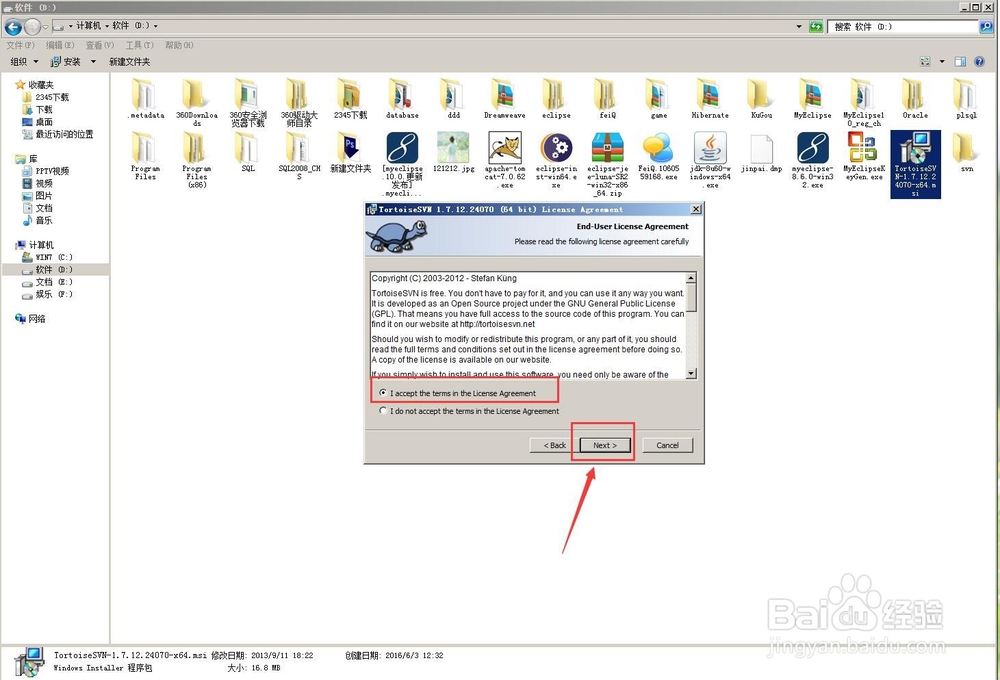Go back with the navigation arrow
1000x680 pixels.
[13, 27]
